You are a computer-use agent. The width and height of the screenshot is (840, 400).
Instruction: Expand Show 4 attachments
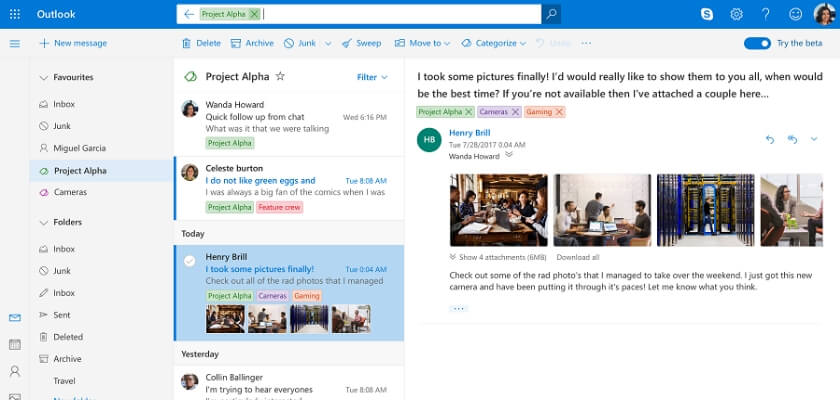click(498, 257)
